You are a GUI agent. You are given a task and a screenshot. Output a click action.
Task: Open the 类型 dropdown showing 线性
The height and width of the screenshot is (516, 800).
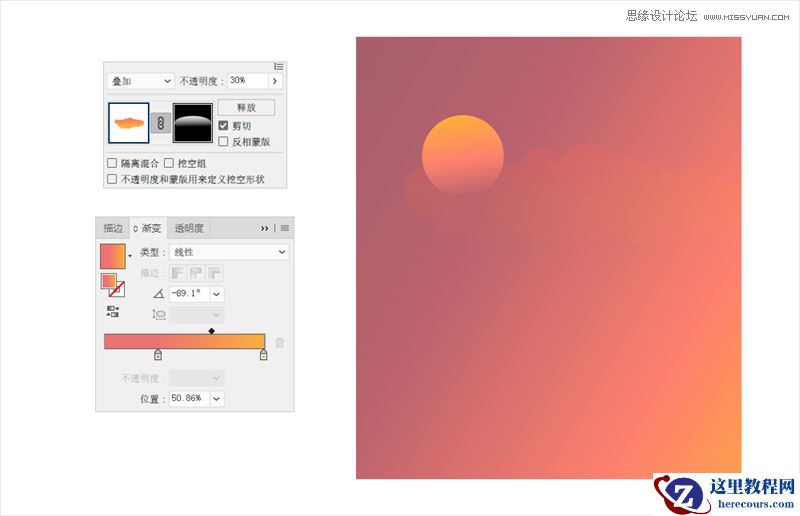[x=229, y=252]
